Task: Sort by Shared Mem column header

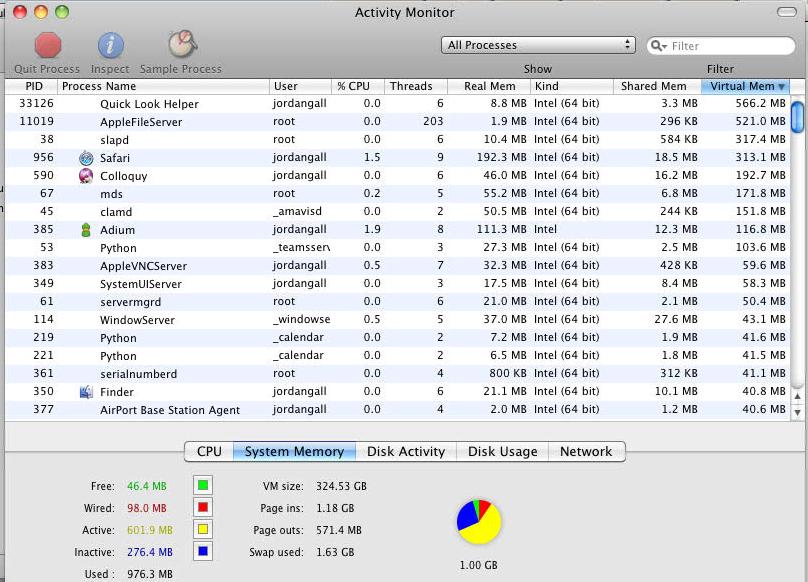Action: (657, 86)
